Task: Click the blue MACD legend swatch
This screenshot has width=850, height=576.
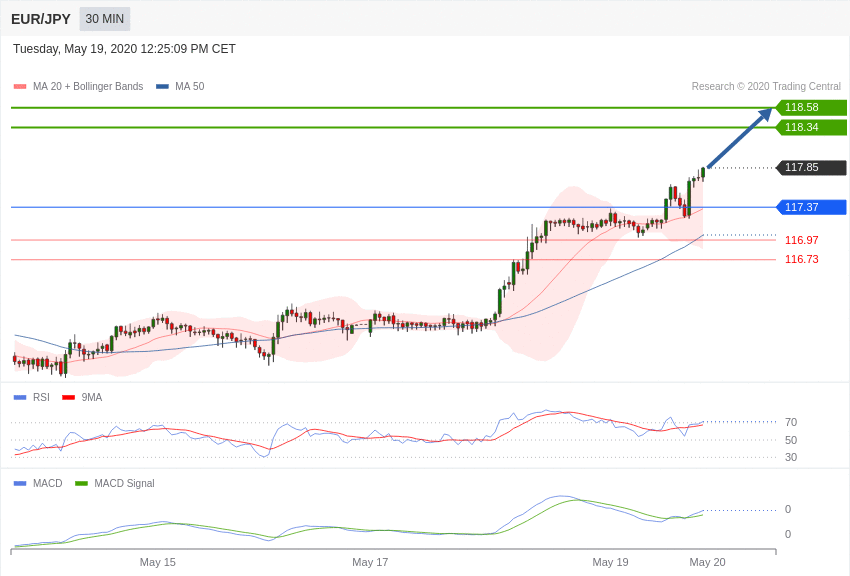Action: coord(20,483)
